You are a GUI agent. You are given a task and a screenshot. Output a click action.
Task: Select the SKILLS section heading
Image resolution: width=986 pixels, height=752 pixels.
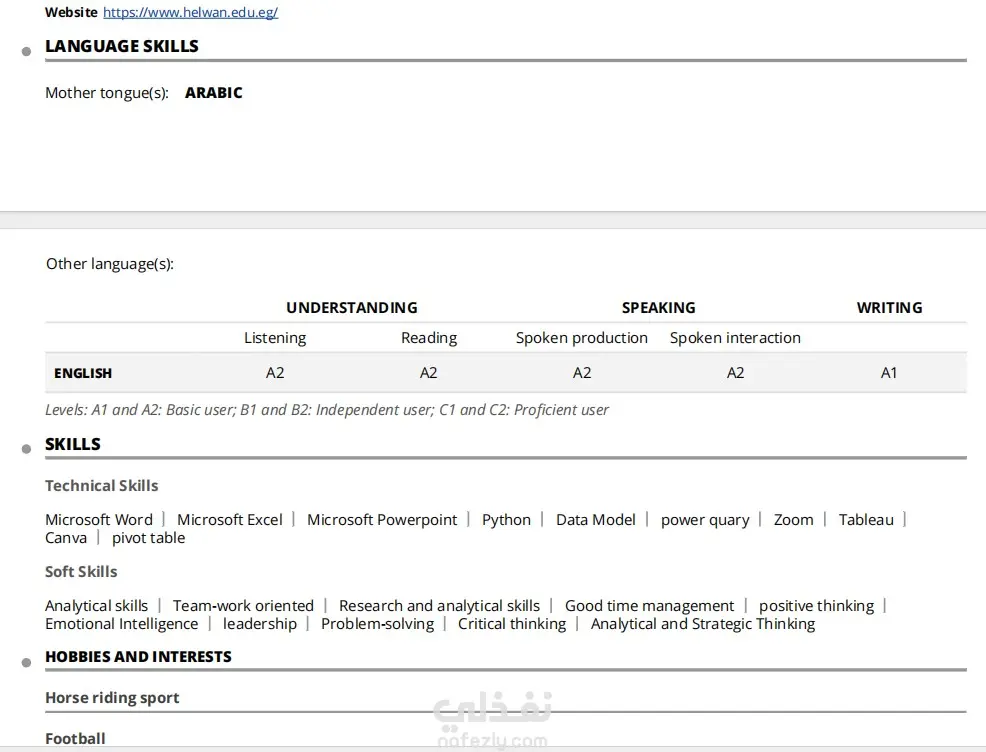point(73,444)
